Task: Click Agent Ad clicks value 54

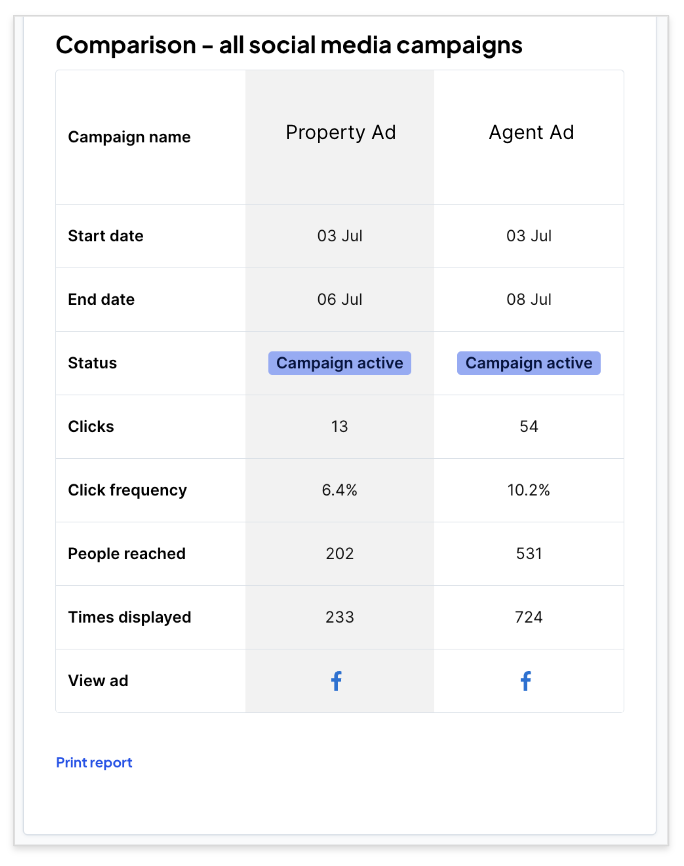Action: 529,427
